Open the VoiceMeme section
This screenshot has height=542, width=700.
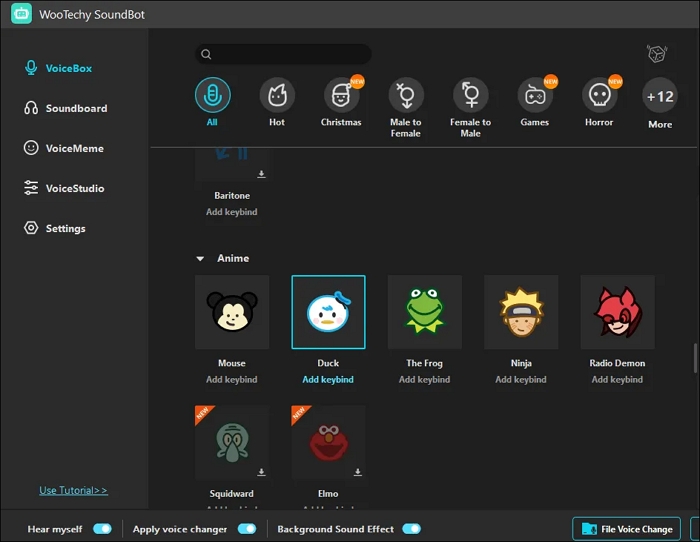[x=74, y=148]
